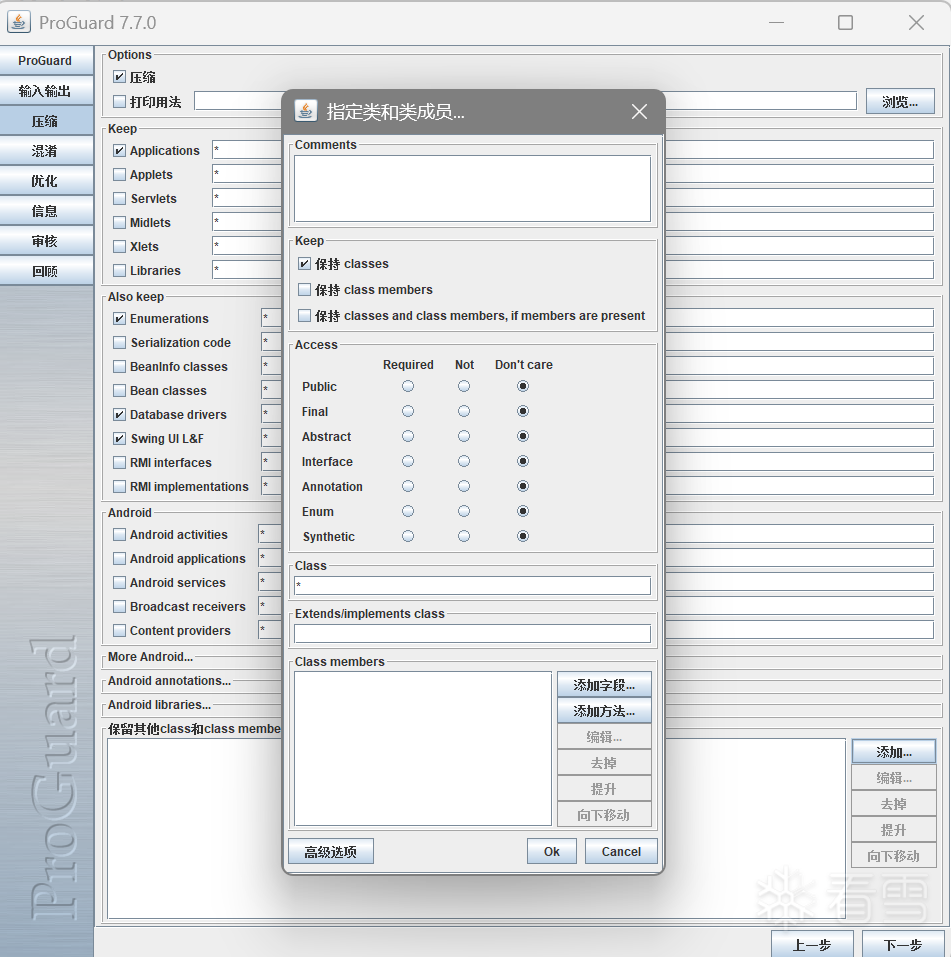Click the 添加字段 button
The image size is (951, 957).
point(604,685)
